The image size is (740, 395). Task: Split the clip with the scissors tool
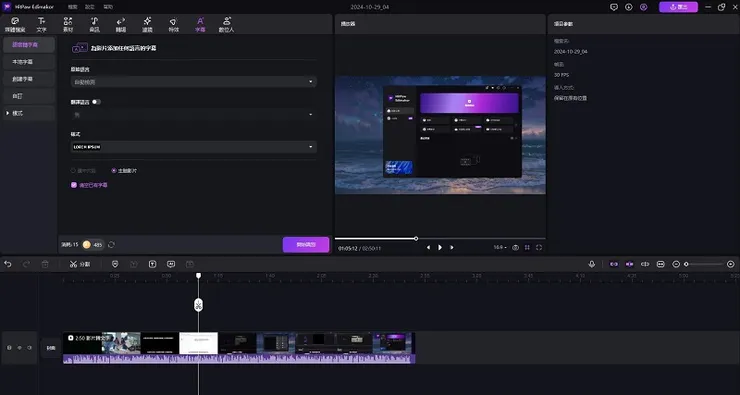(x=79, y=264)
